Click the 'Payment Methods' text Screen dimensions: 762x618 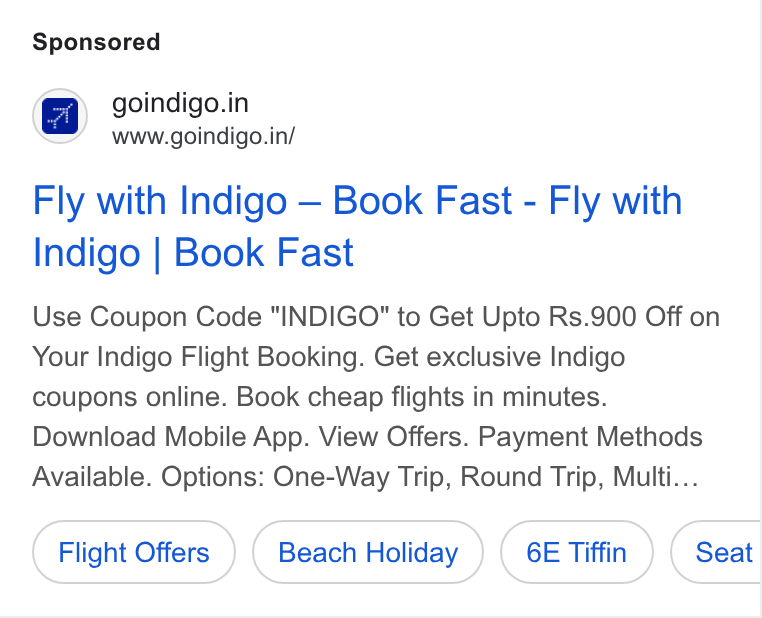point(590,437)
